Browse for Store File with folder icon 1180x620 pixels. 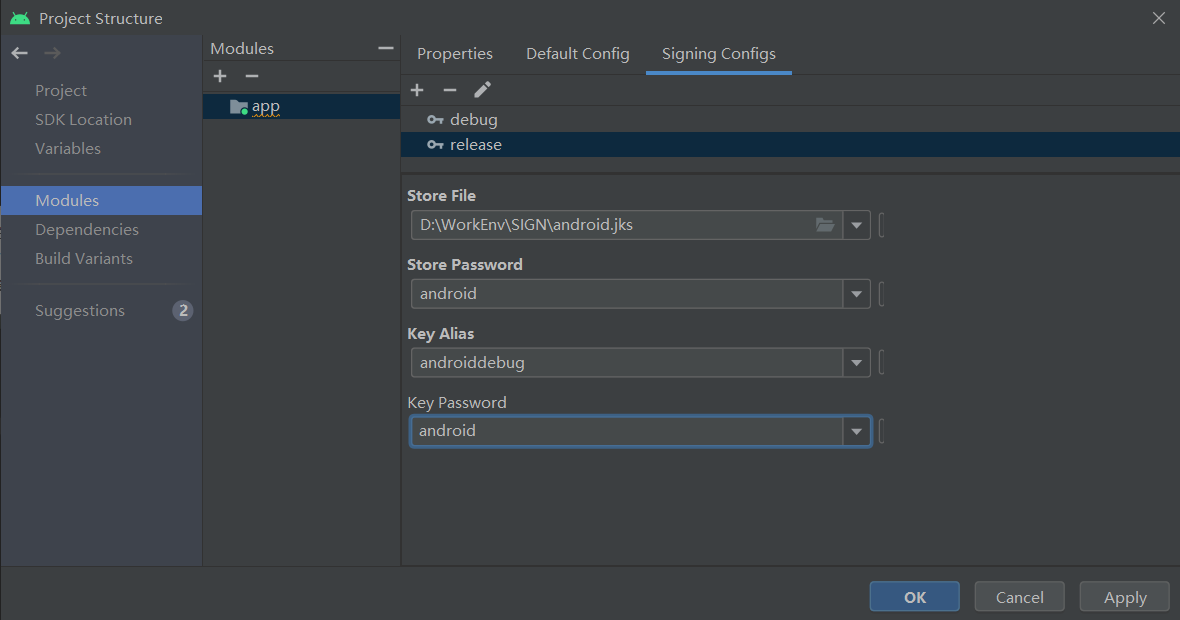coord(825,225)
